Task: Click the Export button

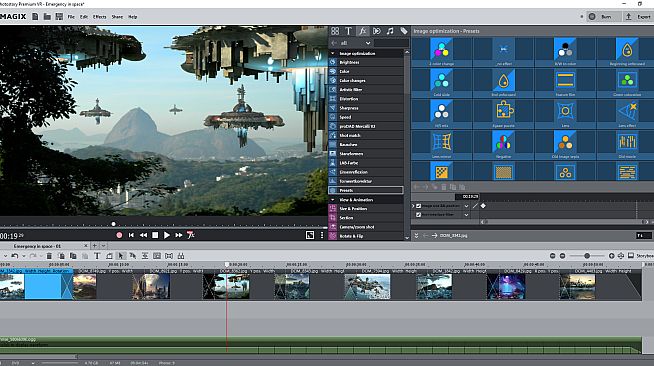Action: [x=639, y=17]
